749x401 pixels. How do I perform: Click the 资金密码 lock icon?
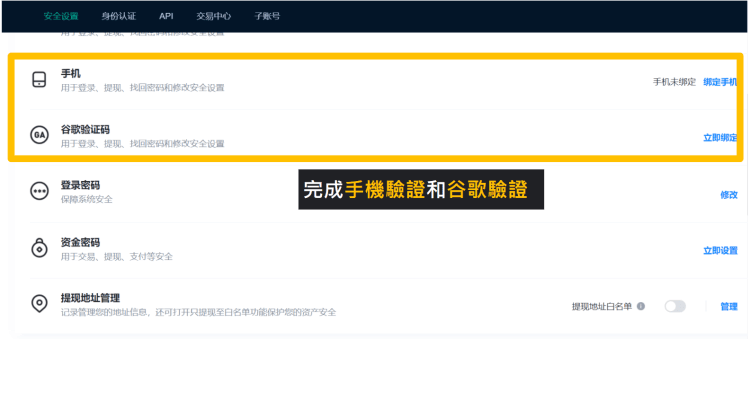point(39,248)
